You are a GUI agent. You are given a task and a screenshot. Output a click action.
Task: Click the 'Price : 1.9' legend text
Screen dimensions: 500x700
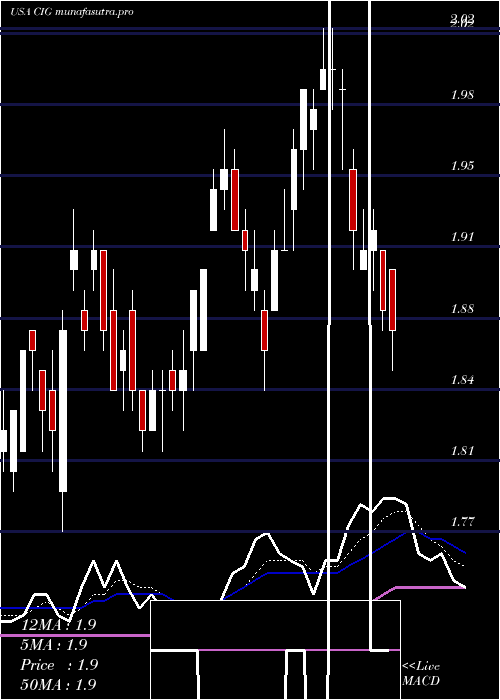pyautogui.click(x=59, y=665)
